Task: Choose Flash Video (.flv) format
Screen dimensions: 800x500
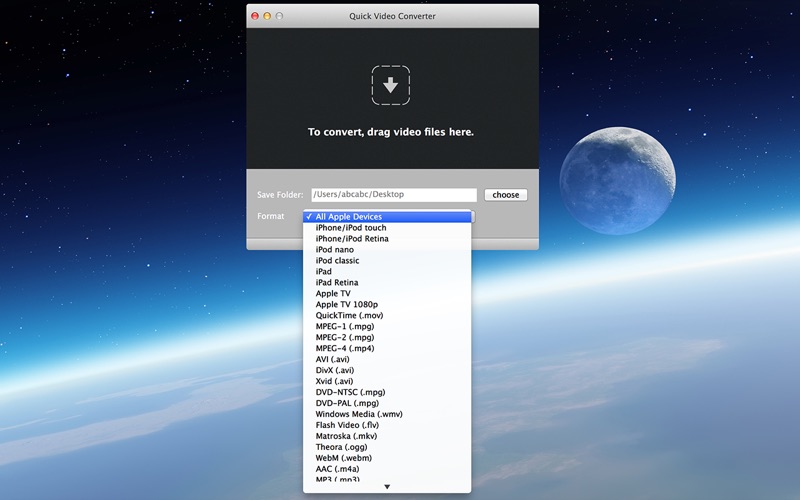Action: tap(387, 425)
